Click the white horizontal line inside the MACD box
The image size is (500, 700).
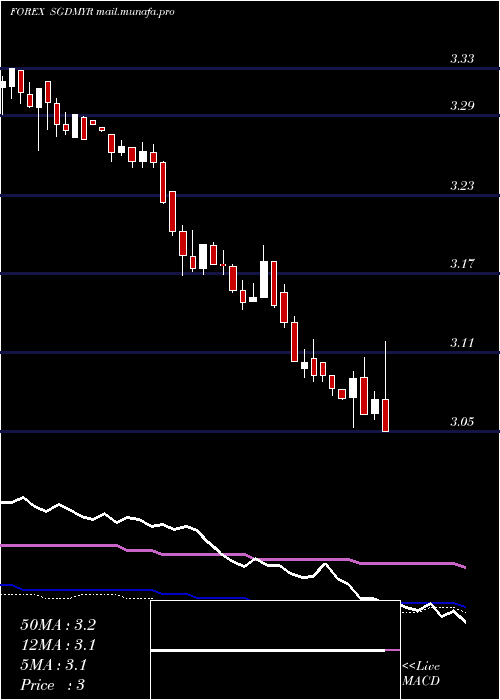[268, 650]
